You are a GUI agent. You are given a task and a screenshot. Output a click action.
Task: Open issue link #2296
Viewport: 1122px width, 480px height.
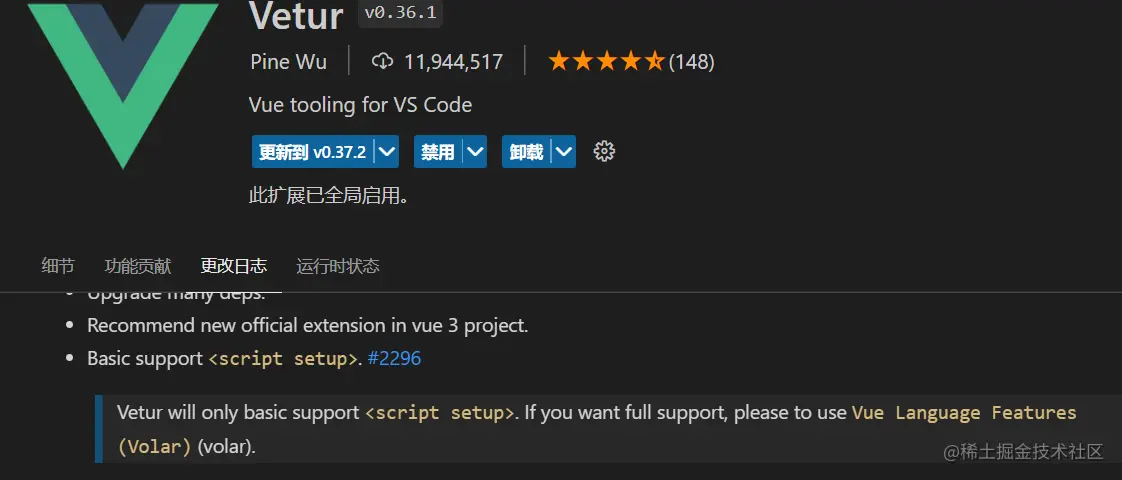point(394,358)
